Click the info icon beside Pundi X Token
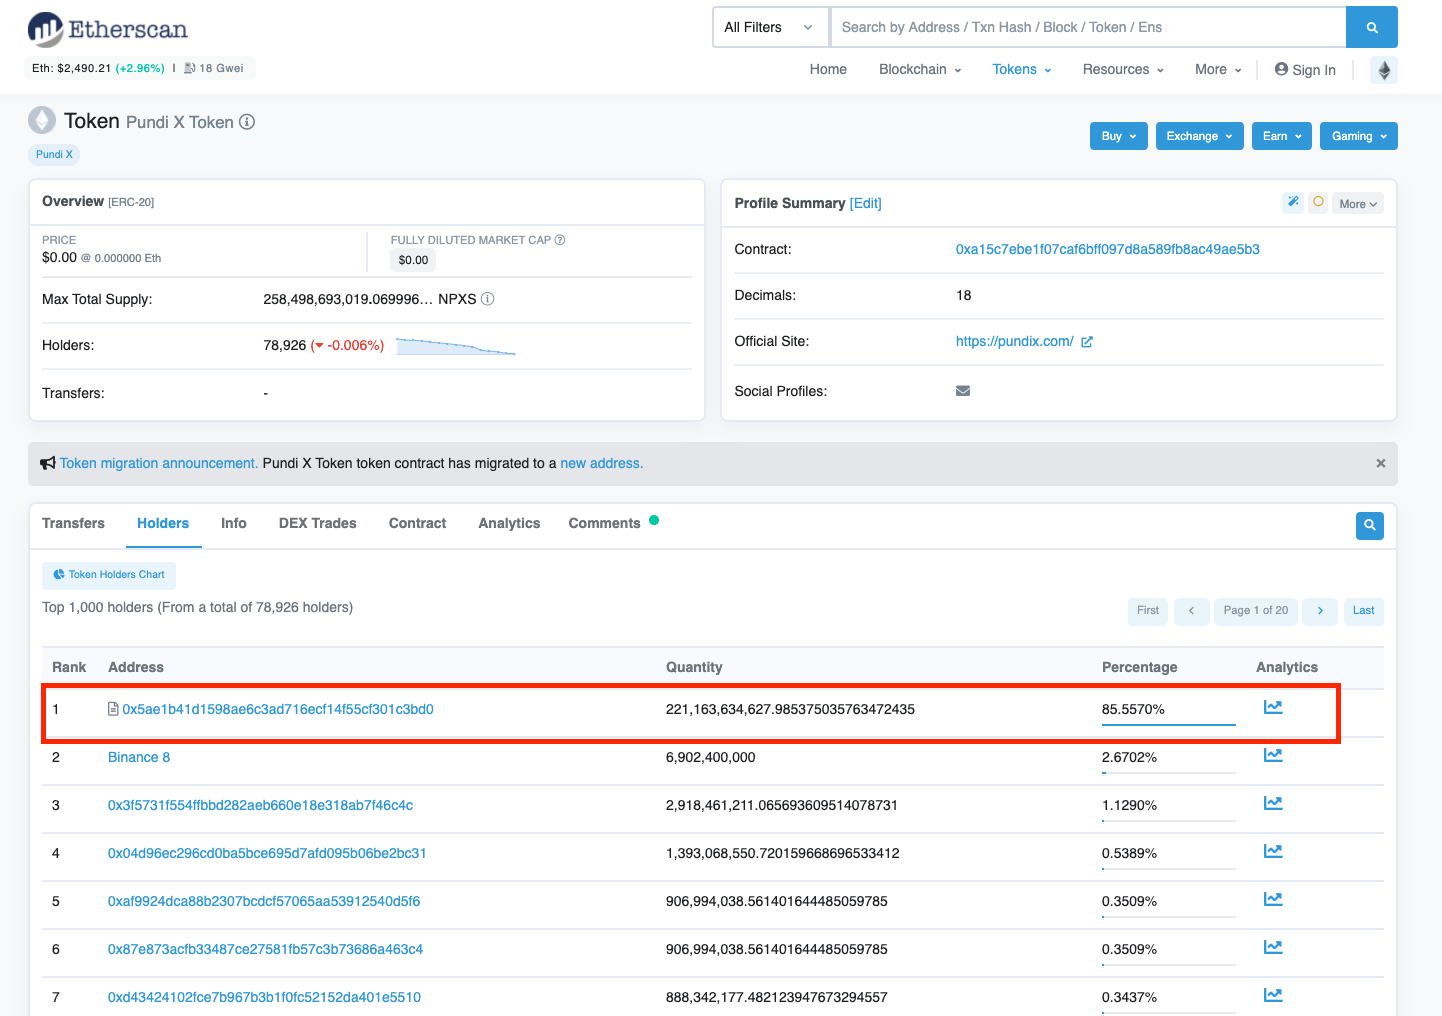 247,122
